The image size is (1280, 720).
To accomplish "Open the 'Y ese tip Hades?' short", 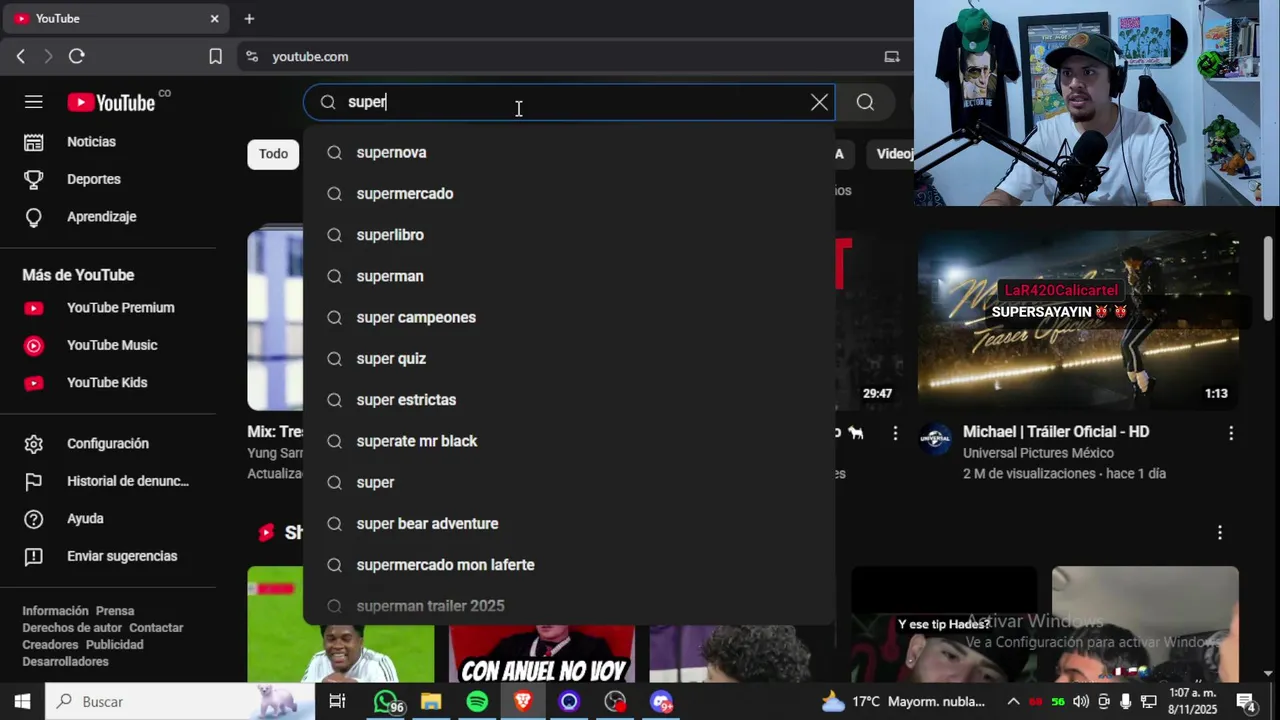I will tap(944, 624).
